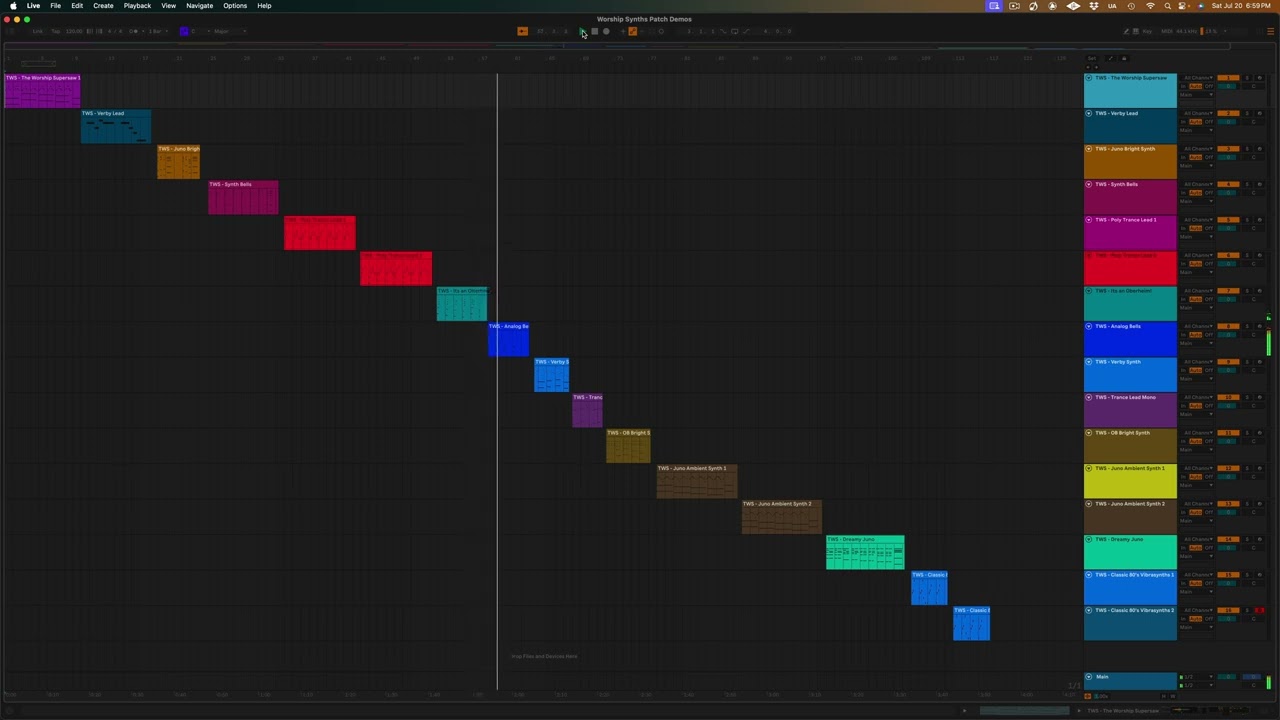1280x720 pixels.
Task: Toggle the Loop switch in transport
Action: tap(735, 31)
